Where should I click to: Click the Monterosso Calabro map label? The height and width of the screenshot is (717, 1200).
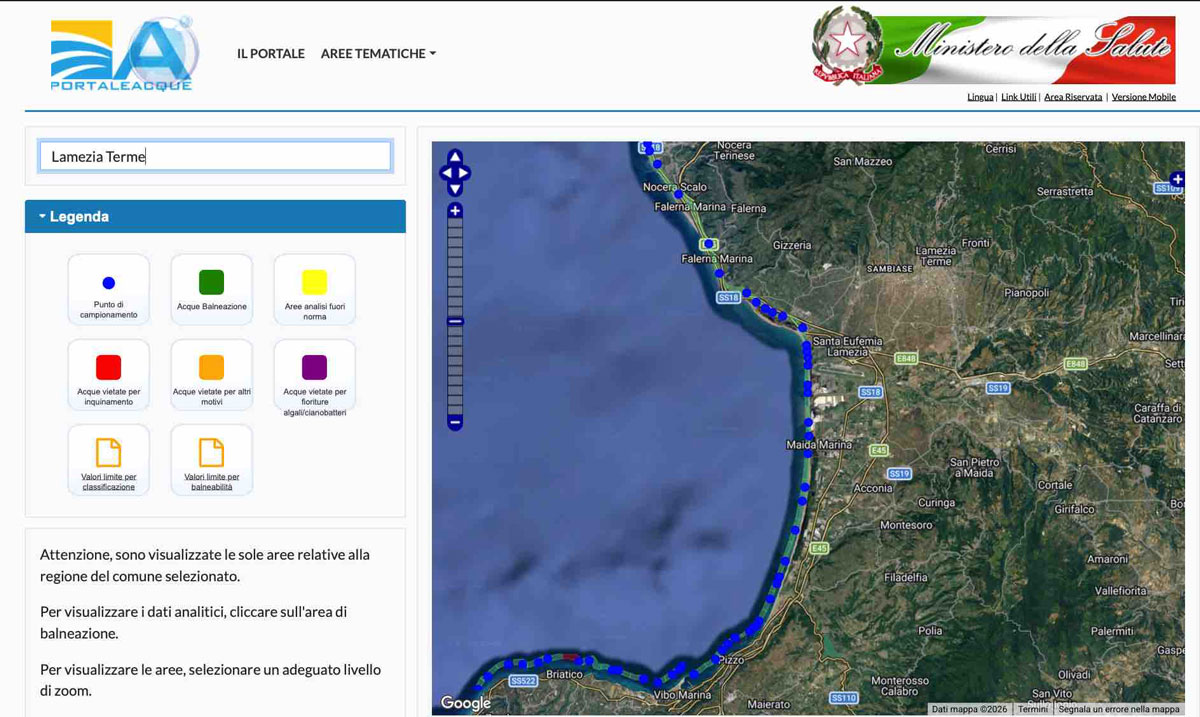click(x=900, y=686)
